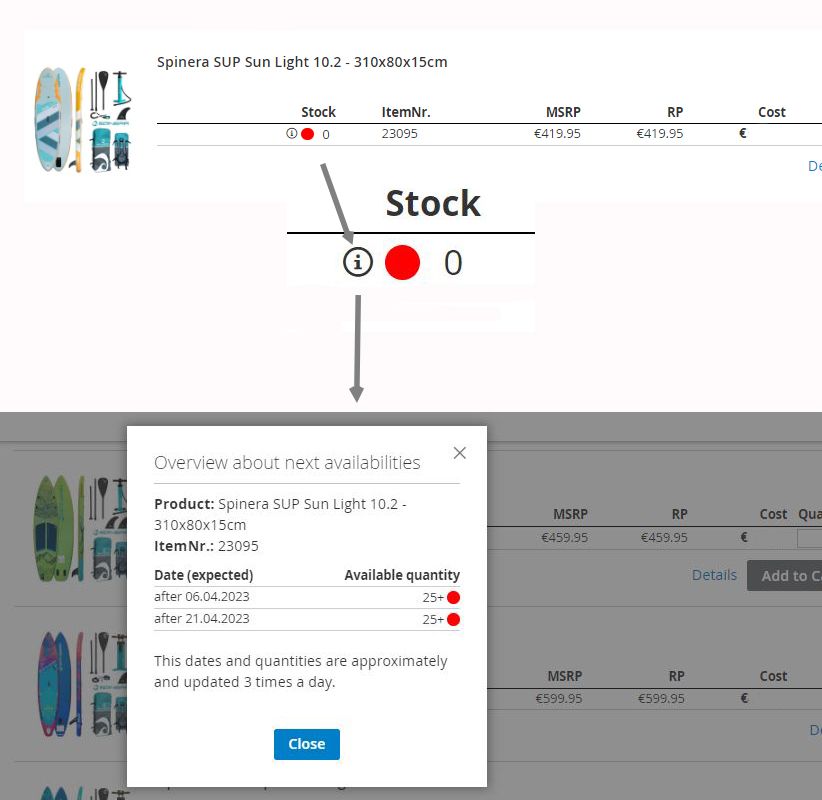The width and height of the screenshot is (822, 800).
Task: Click the red dot next to after 06.04.2023
Action: pos(453,598)
